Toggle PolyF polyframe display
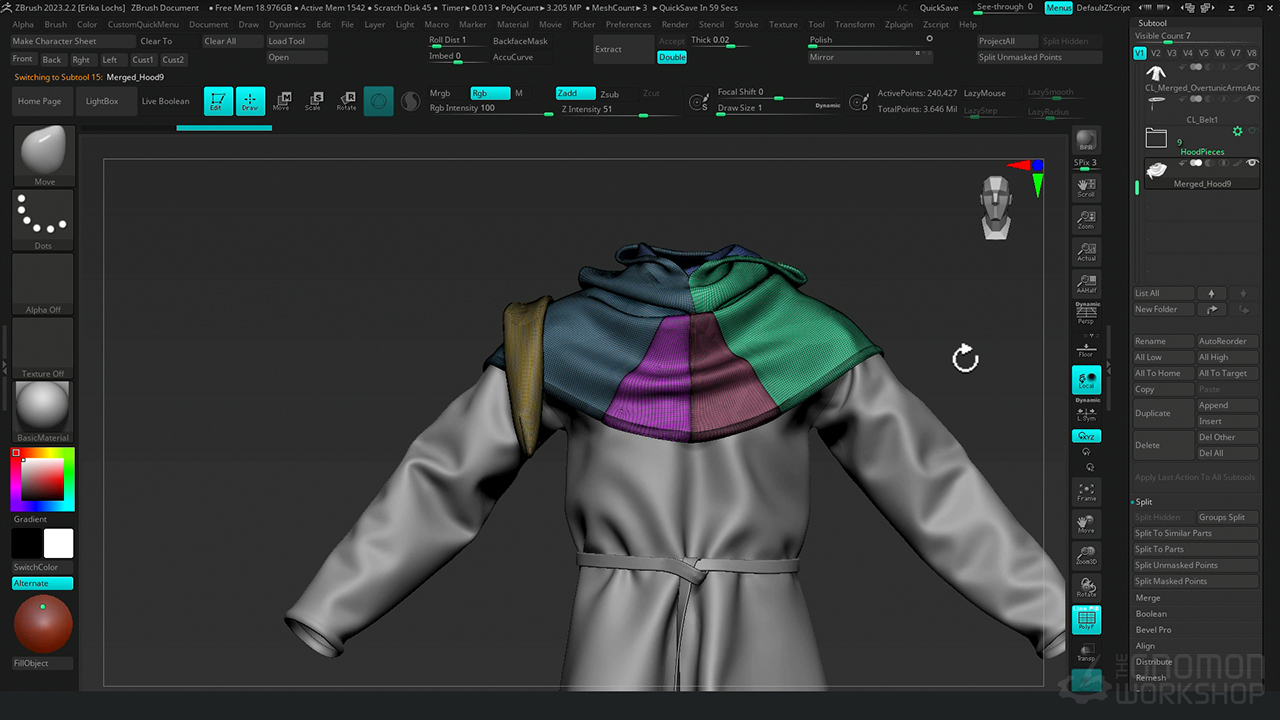Viewport: 1280px width, 720px height. [1086, 621]
